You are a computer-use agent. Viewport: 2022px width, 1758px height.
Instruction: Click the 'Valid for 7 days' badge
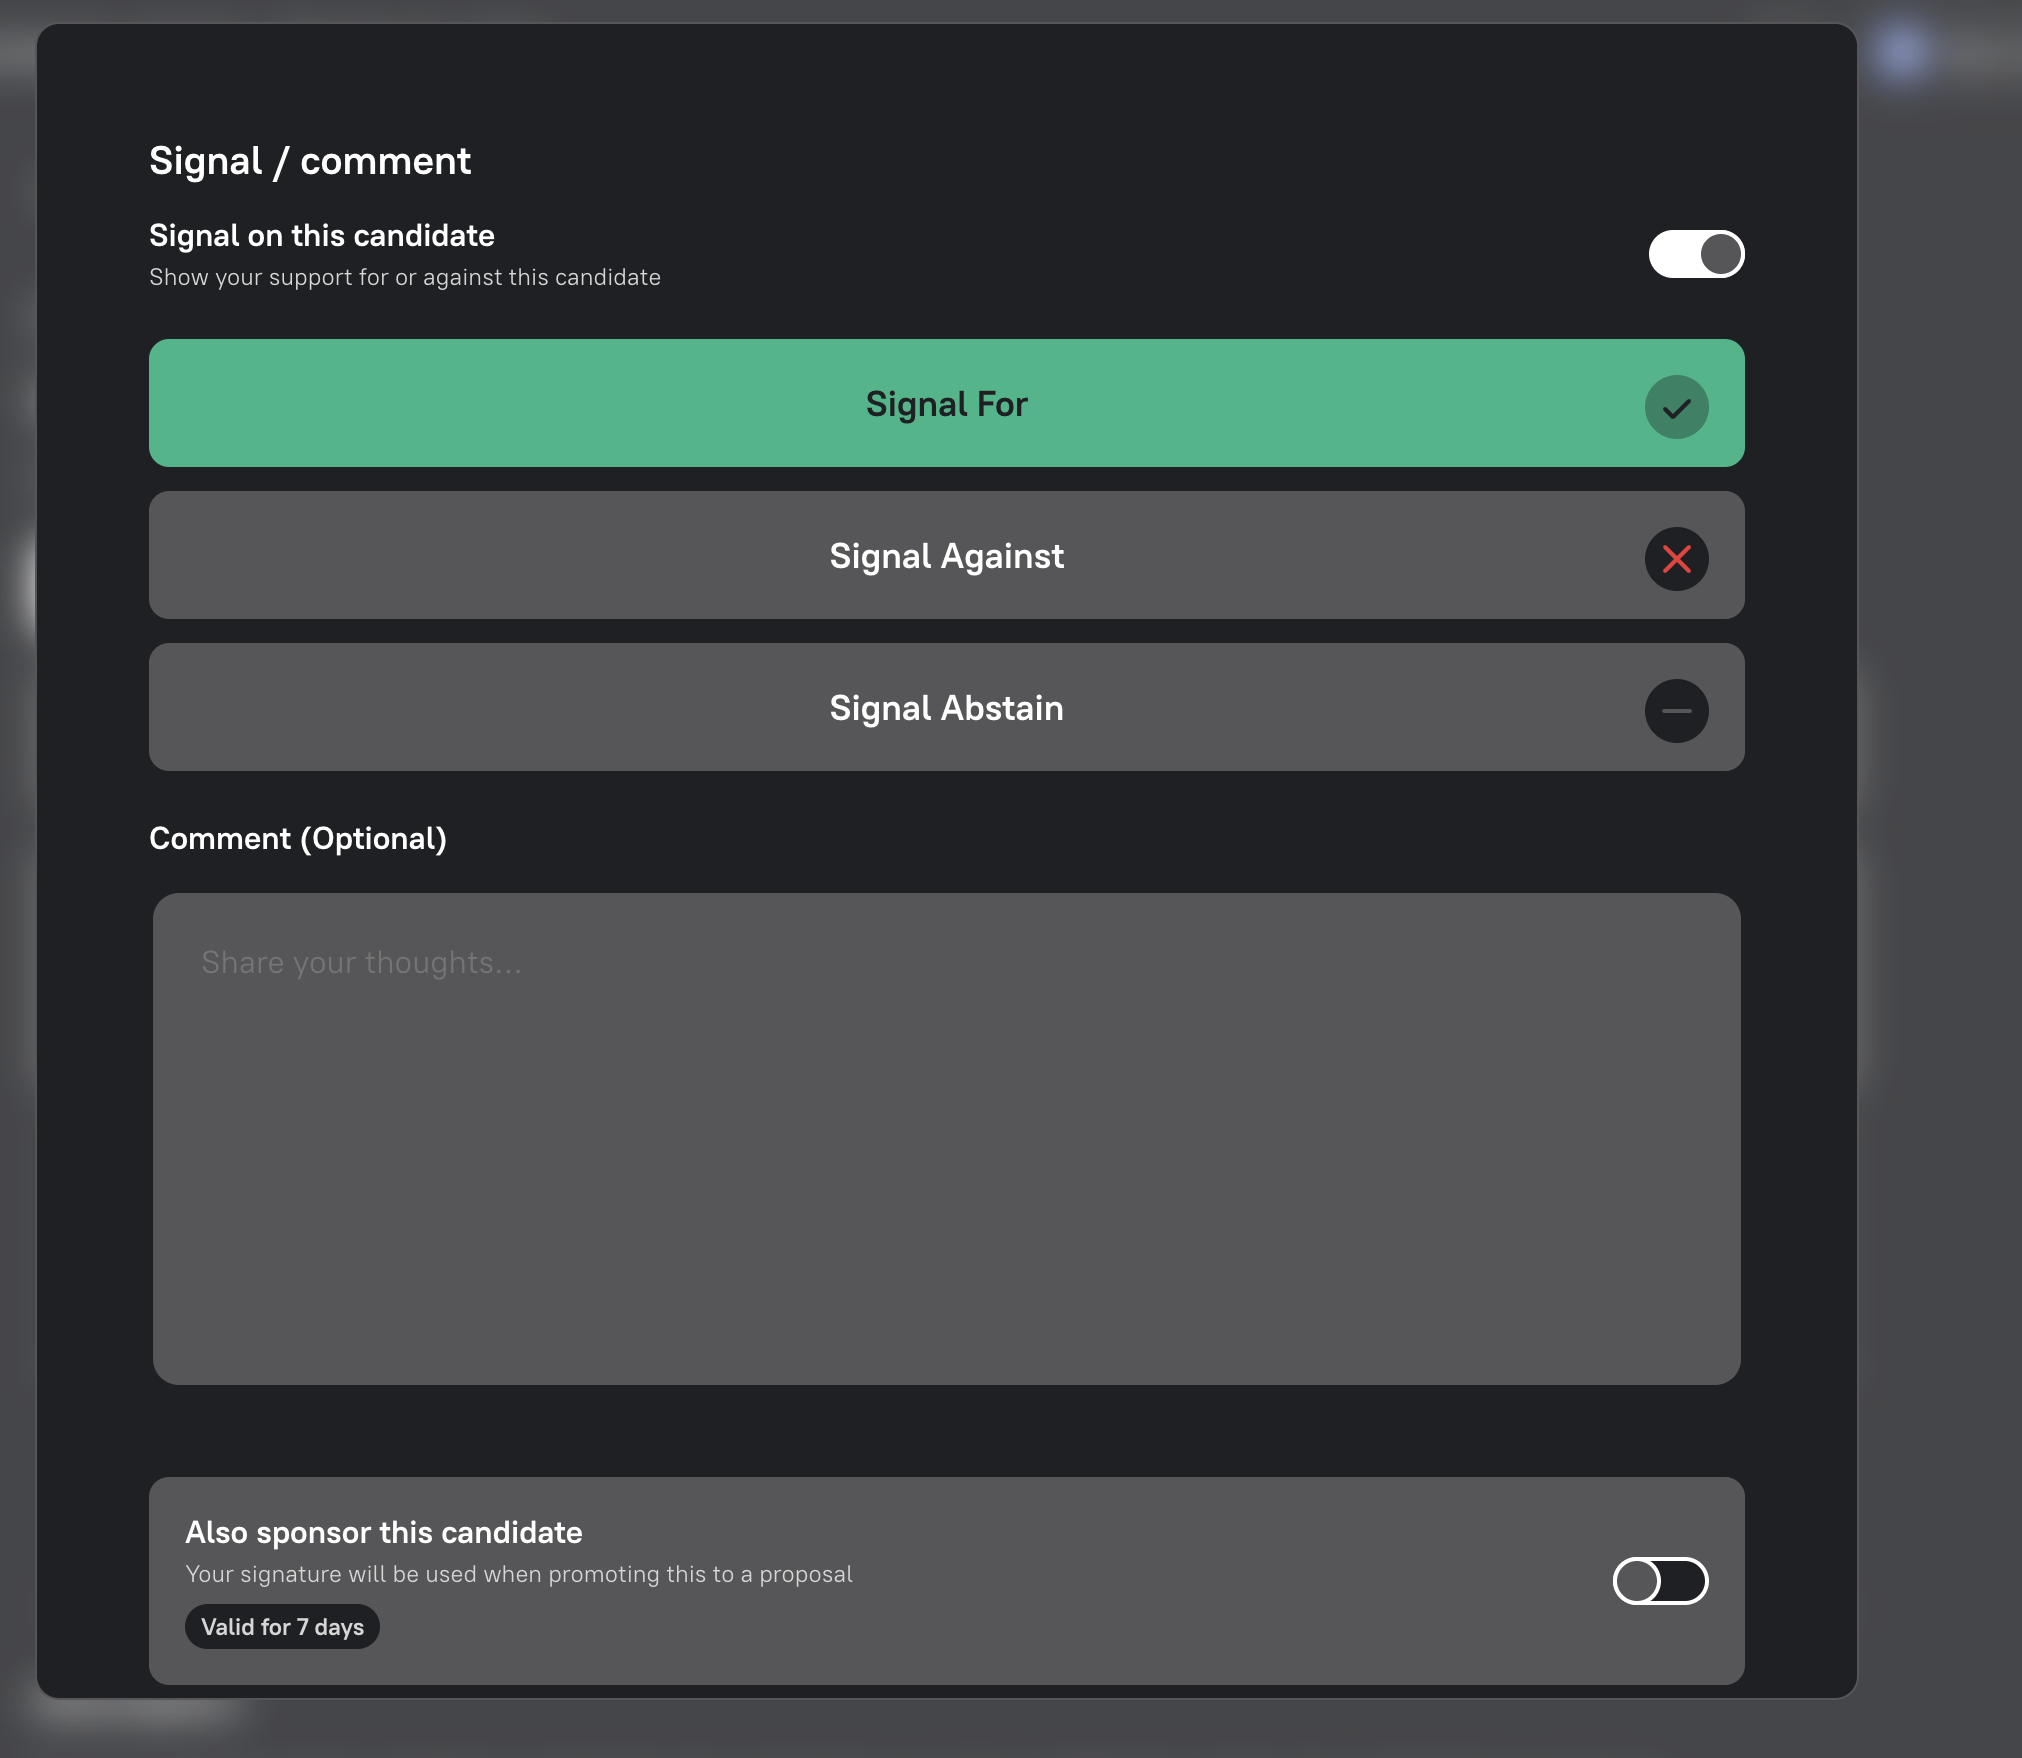coord(282,1627)
